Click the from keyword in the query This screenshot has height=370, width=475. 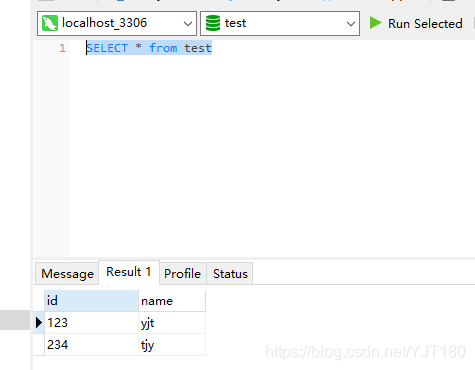[x=163, y=48]
